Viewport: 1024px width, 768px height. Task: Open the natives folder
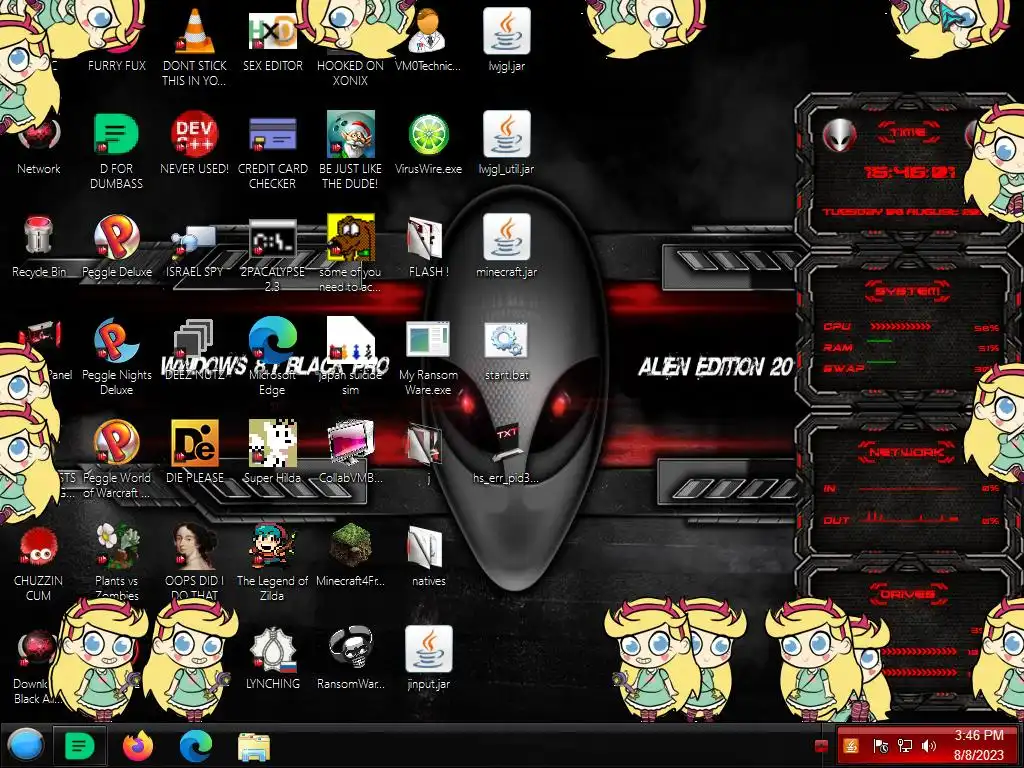[x=425, y=547]
